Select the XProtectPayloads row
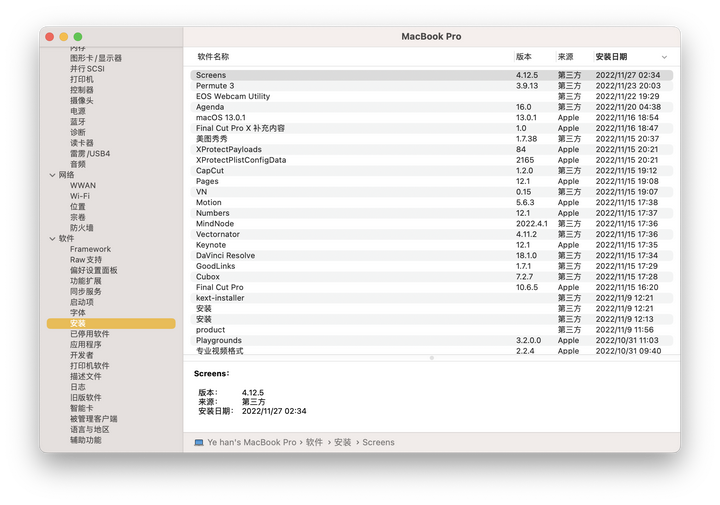This screenshot has height=505, width=720. (x=432, y=150)
